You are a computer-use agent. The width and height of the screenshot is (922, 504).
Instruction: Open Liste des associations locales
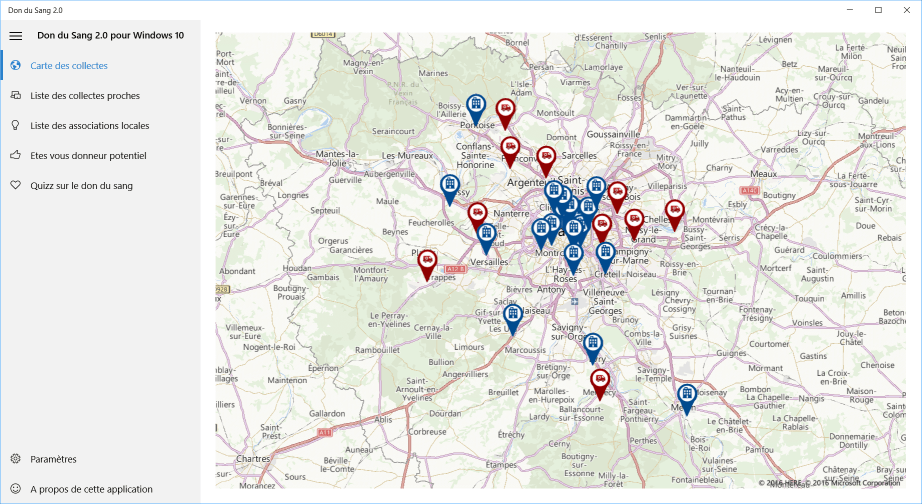[101, 125]
